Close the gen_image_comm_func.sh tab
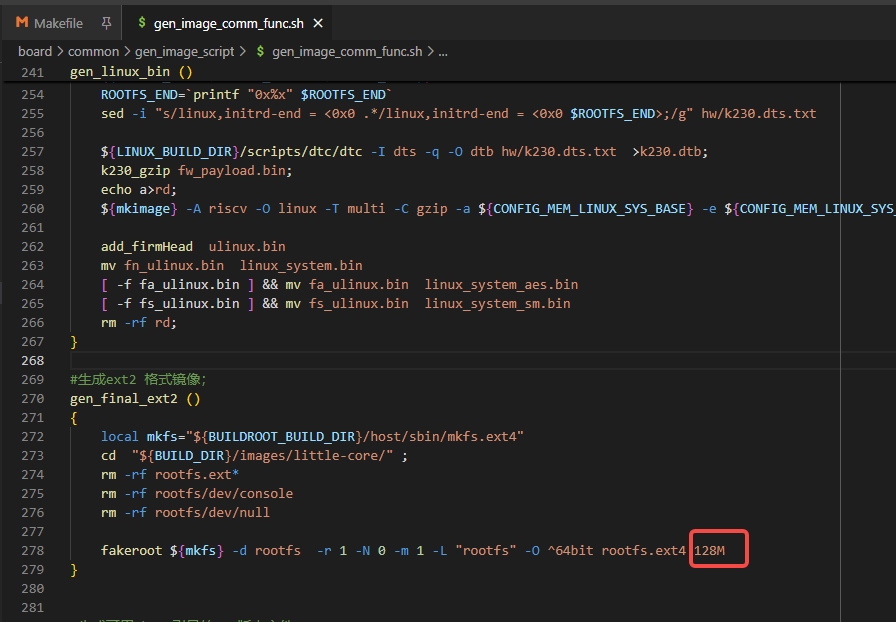The width and height of the screenshot is (896, 622). click(318, 23)
